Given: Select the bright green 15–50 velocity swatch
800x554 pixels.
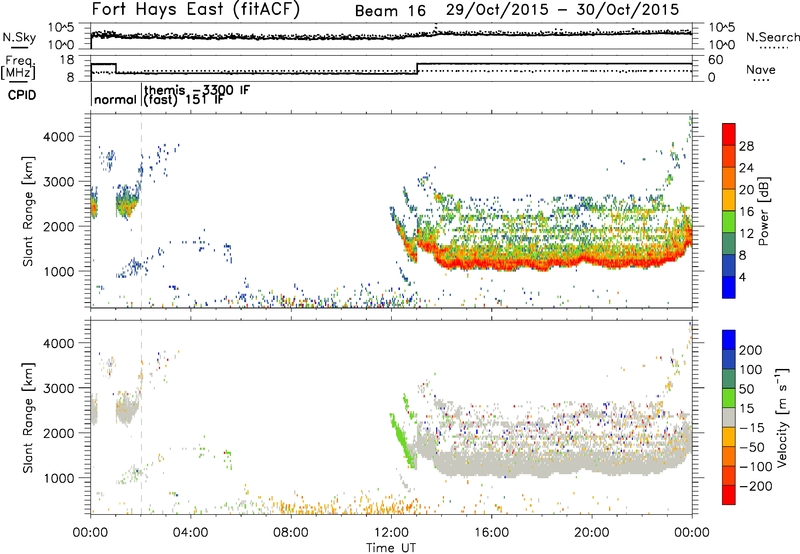Looking at the screenshot, I should click(x=729, y=398).
